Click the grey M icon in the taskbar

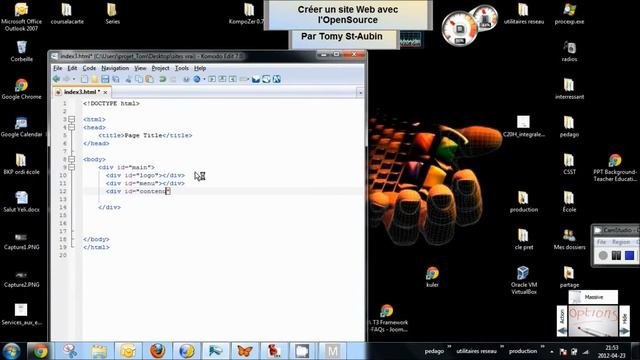tap(332, 351)
